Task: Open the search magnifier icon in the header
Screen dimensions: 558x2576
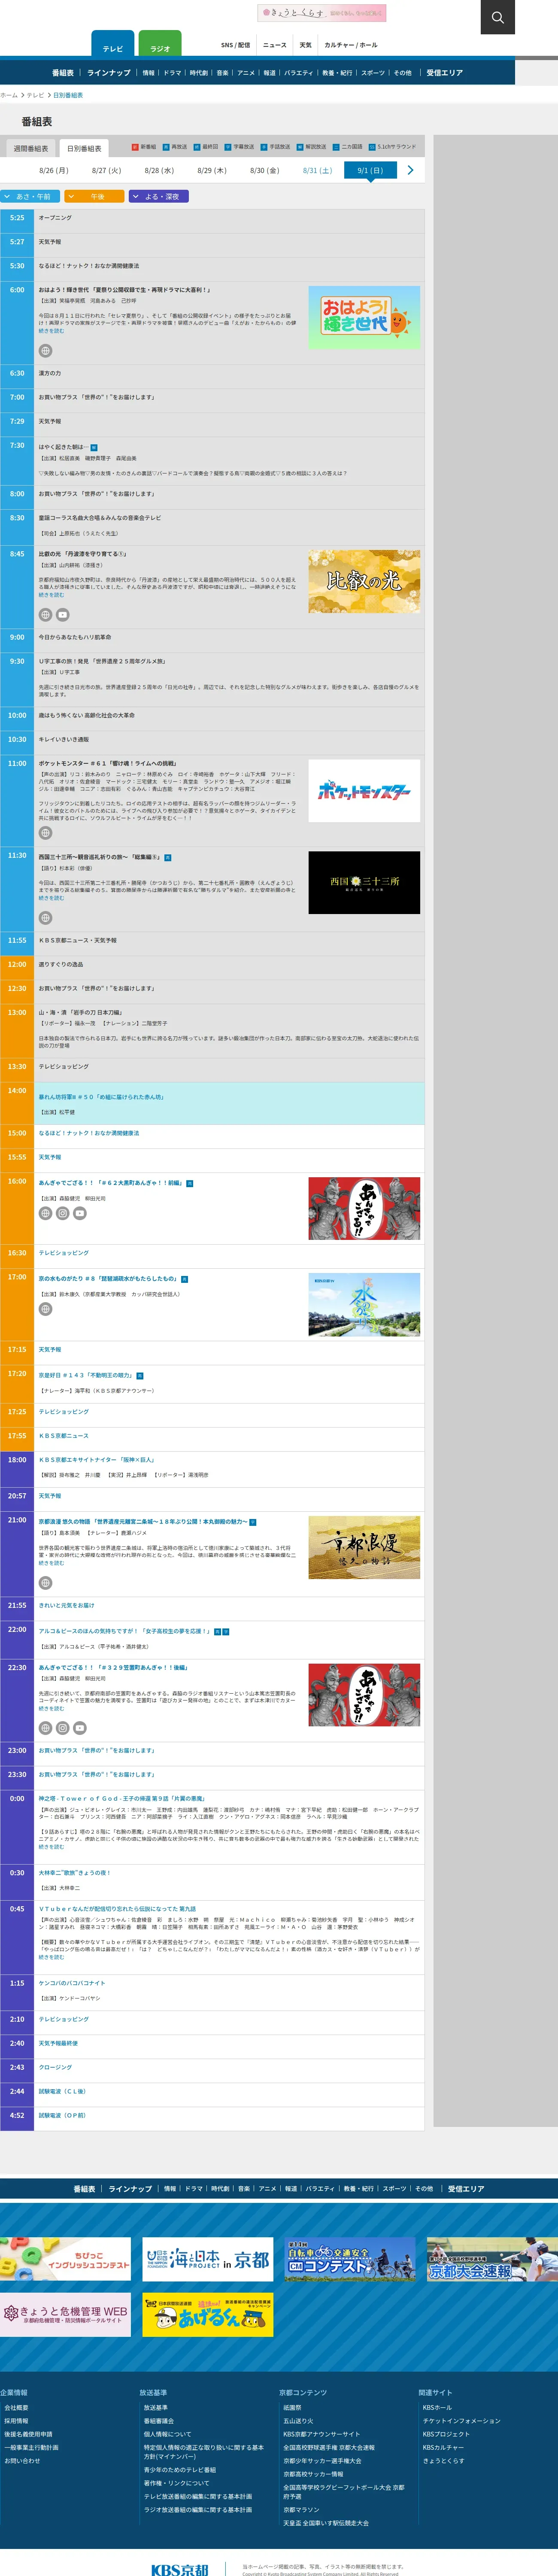Action: tap(497, 17)
